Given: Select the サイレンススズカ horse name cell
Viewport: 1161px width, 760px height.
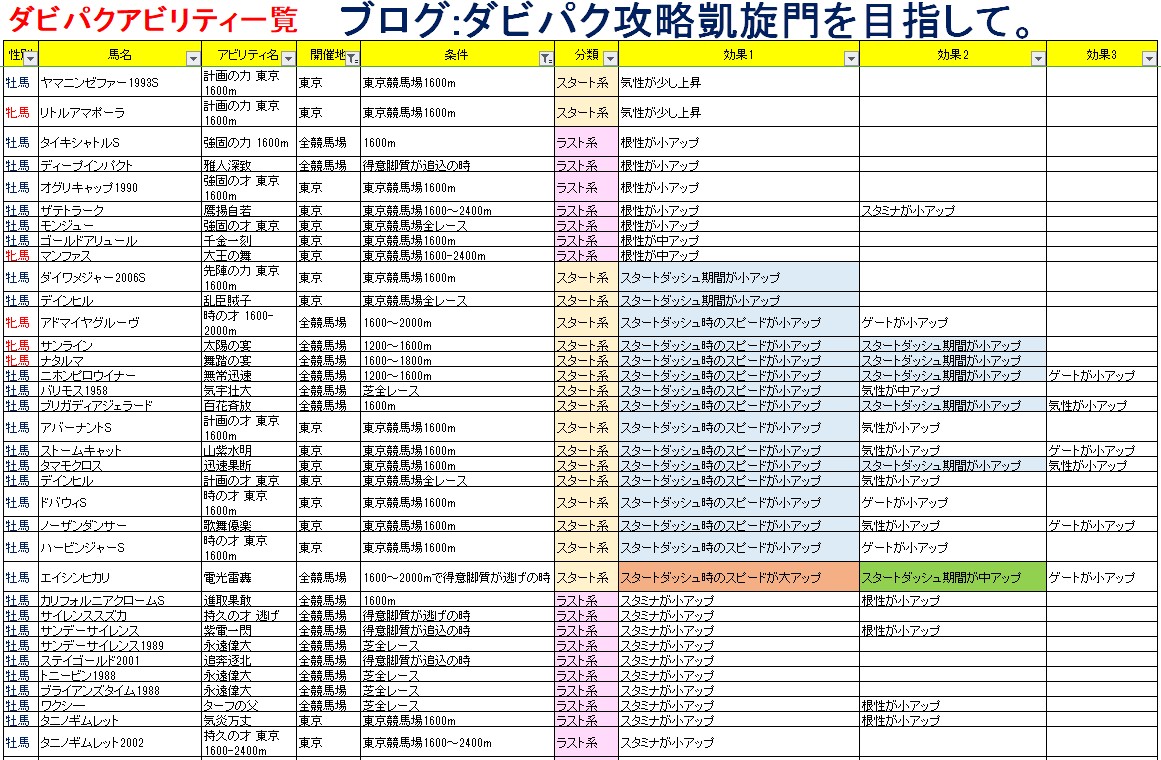Looking at the screenshot, I should tap(120, 615).
